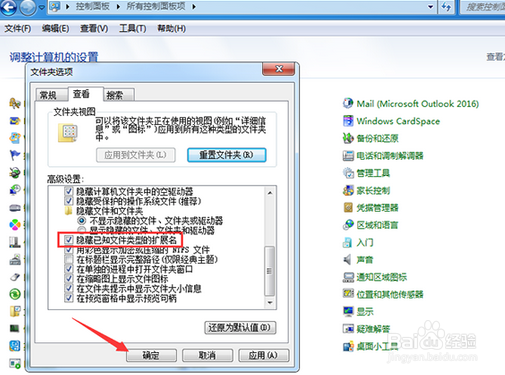Toggle 在文件夹提示中显示文件大小信息 checkbox
505x375 pixels.
coord(68,288)
